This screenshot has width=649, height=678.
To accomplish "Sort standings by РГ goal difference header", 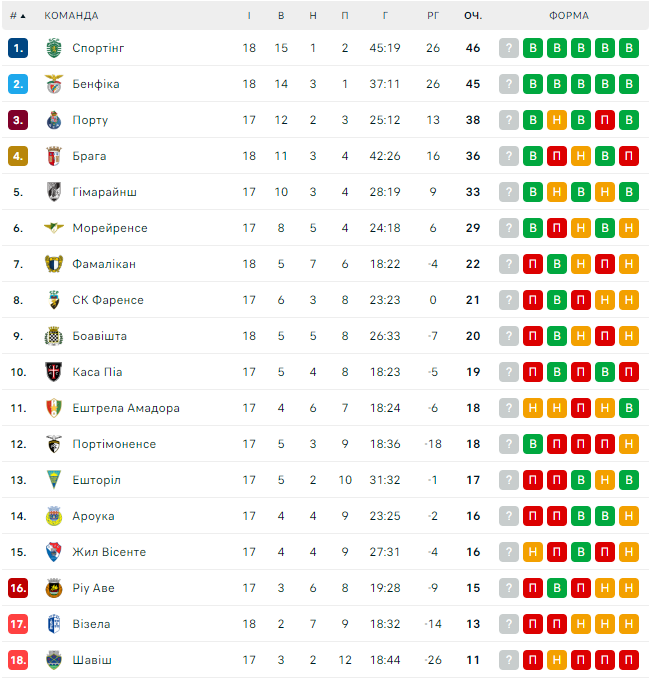I will click(433, 16).
